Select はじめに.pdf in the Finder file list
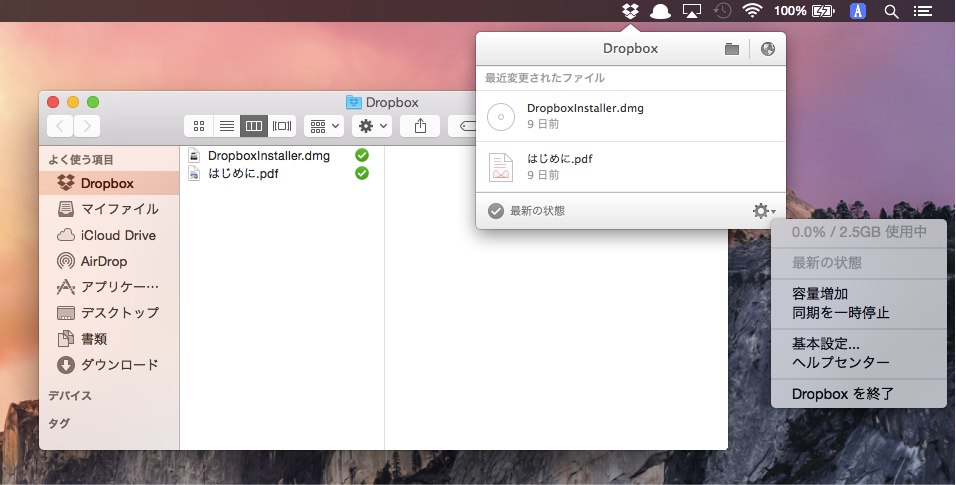Viewport: 956px width, 485px height. click(243, 174)
